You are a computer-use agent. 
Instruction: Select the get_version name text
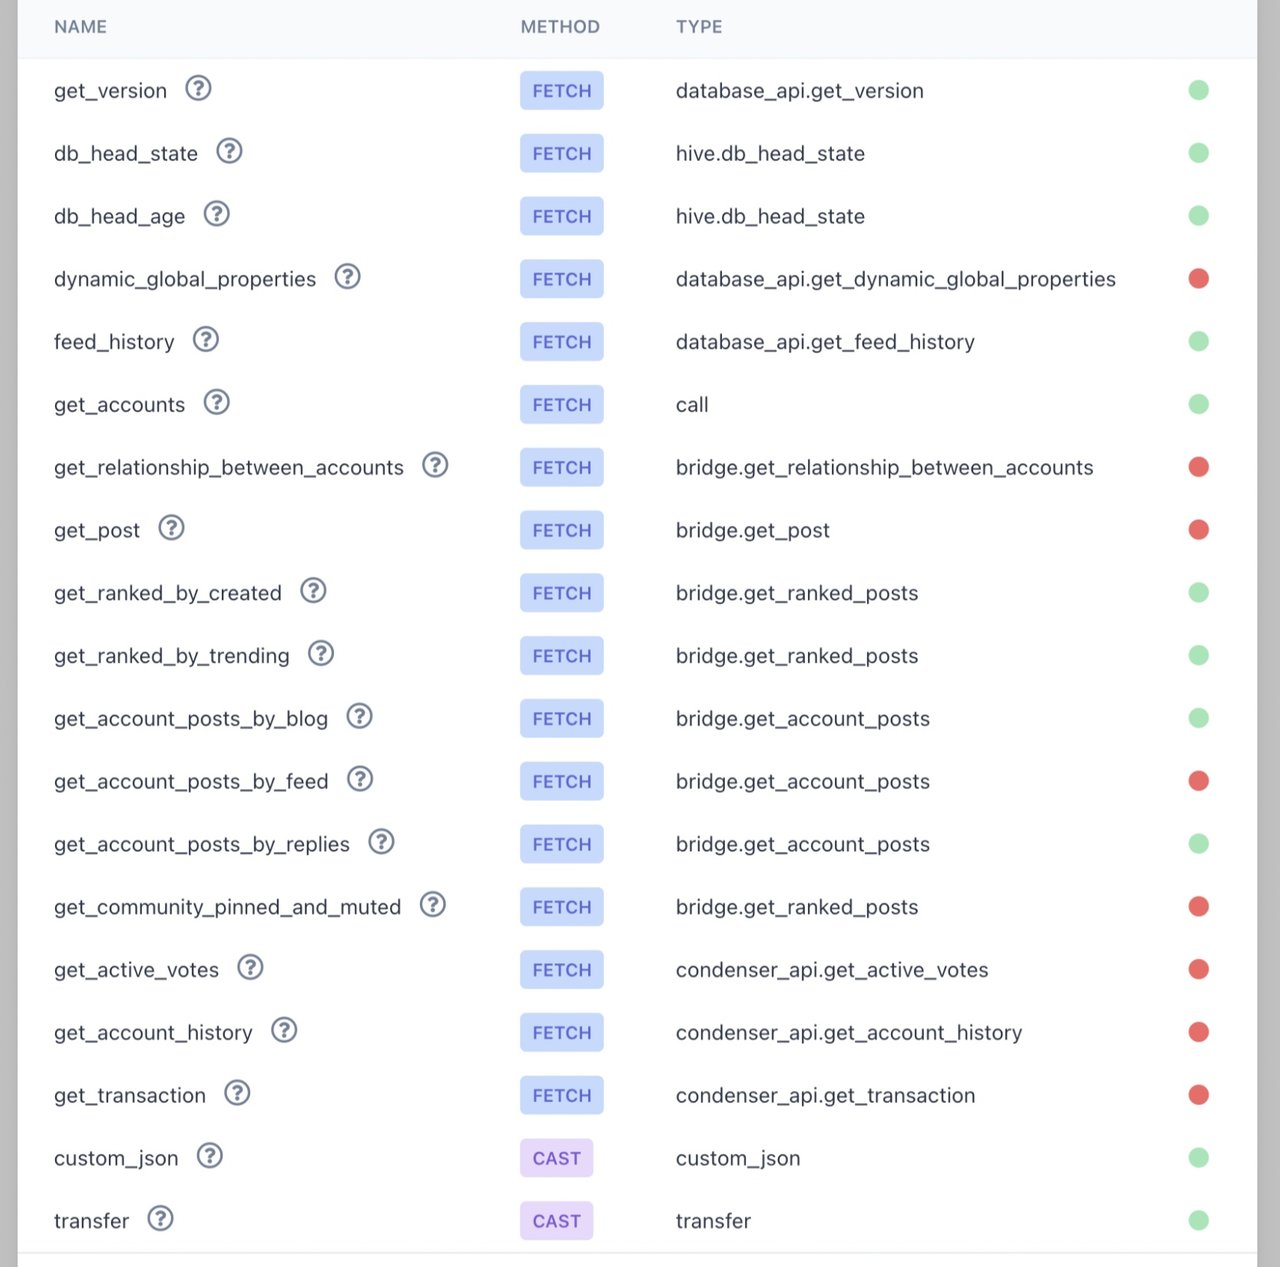click(x=111, y=91)
